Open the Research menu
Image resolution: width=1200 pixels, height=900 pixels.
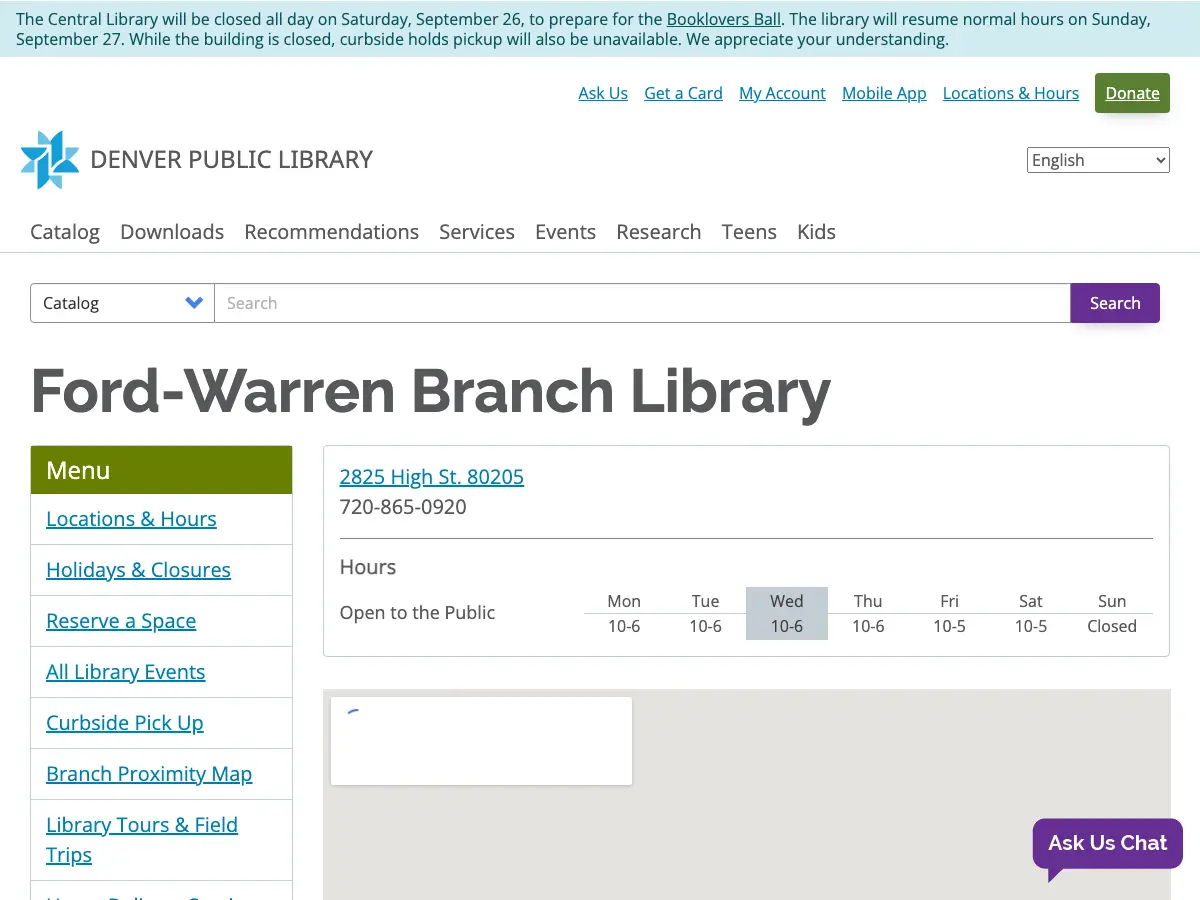tap(659, 232)
